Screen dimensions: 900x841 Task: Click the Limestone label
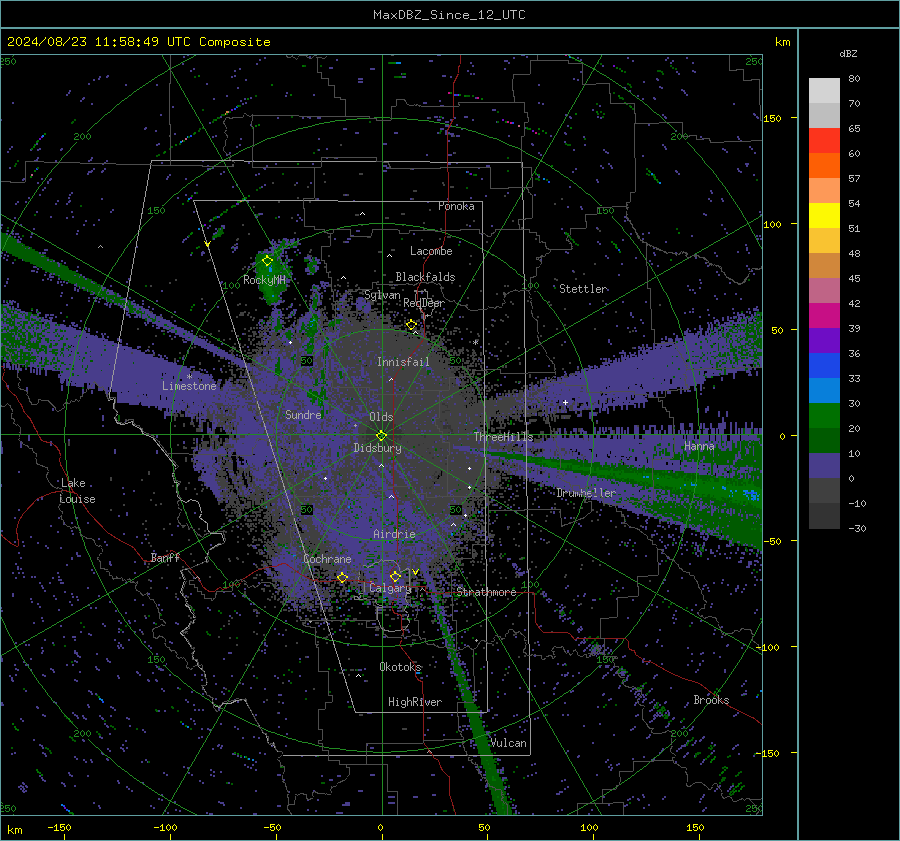189,386
